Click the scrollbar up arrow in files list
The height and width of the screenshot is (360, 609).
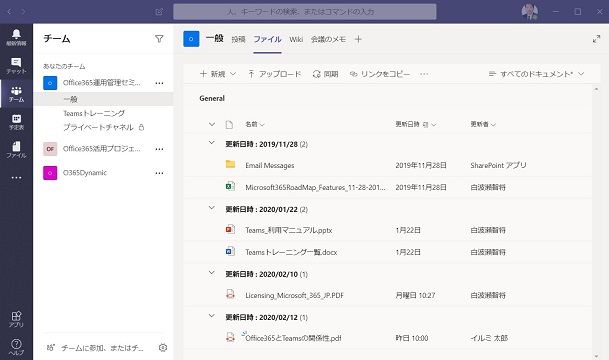[596, 89]
